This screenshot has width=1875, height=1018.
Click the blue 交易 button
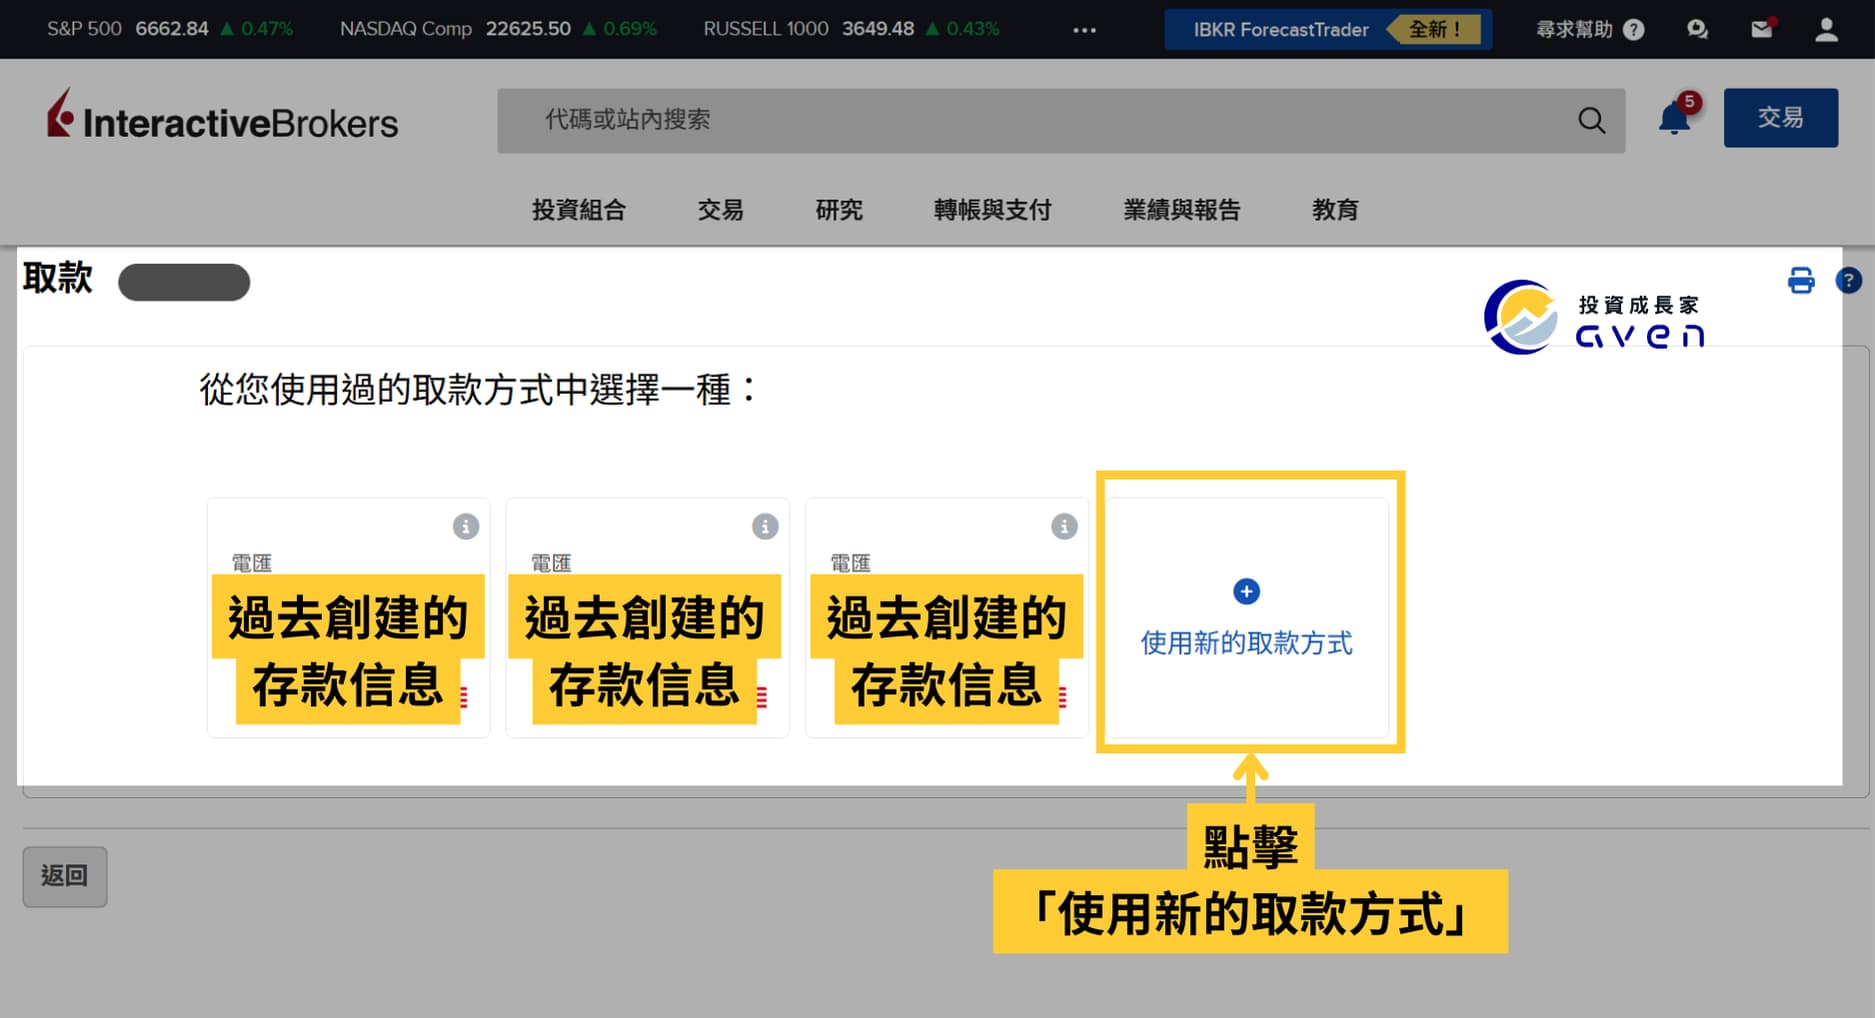coord(1780,118)
